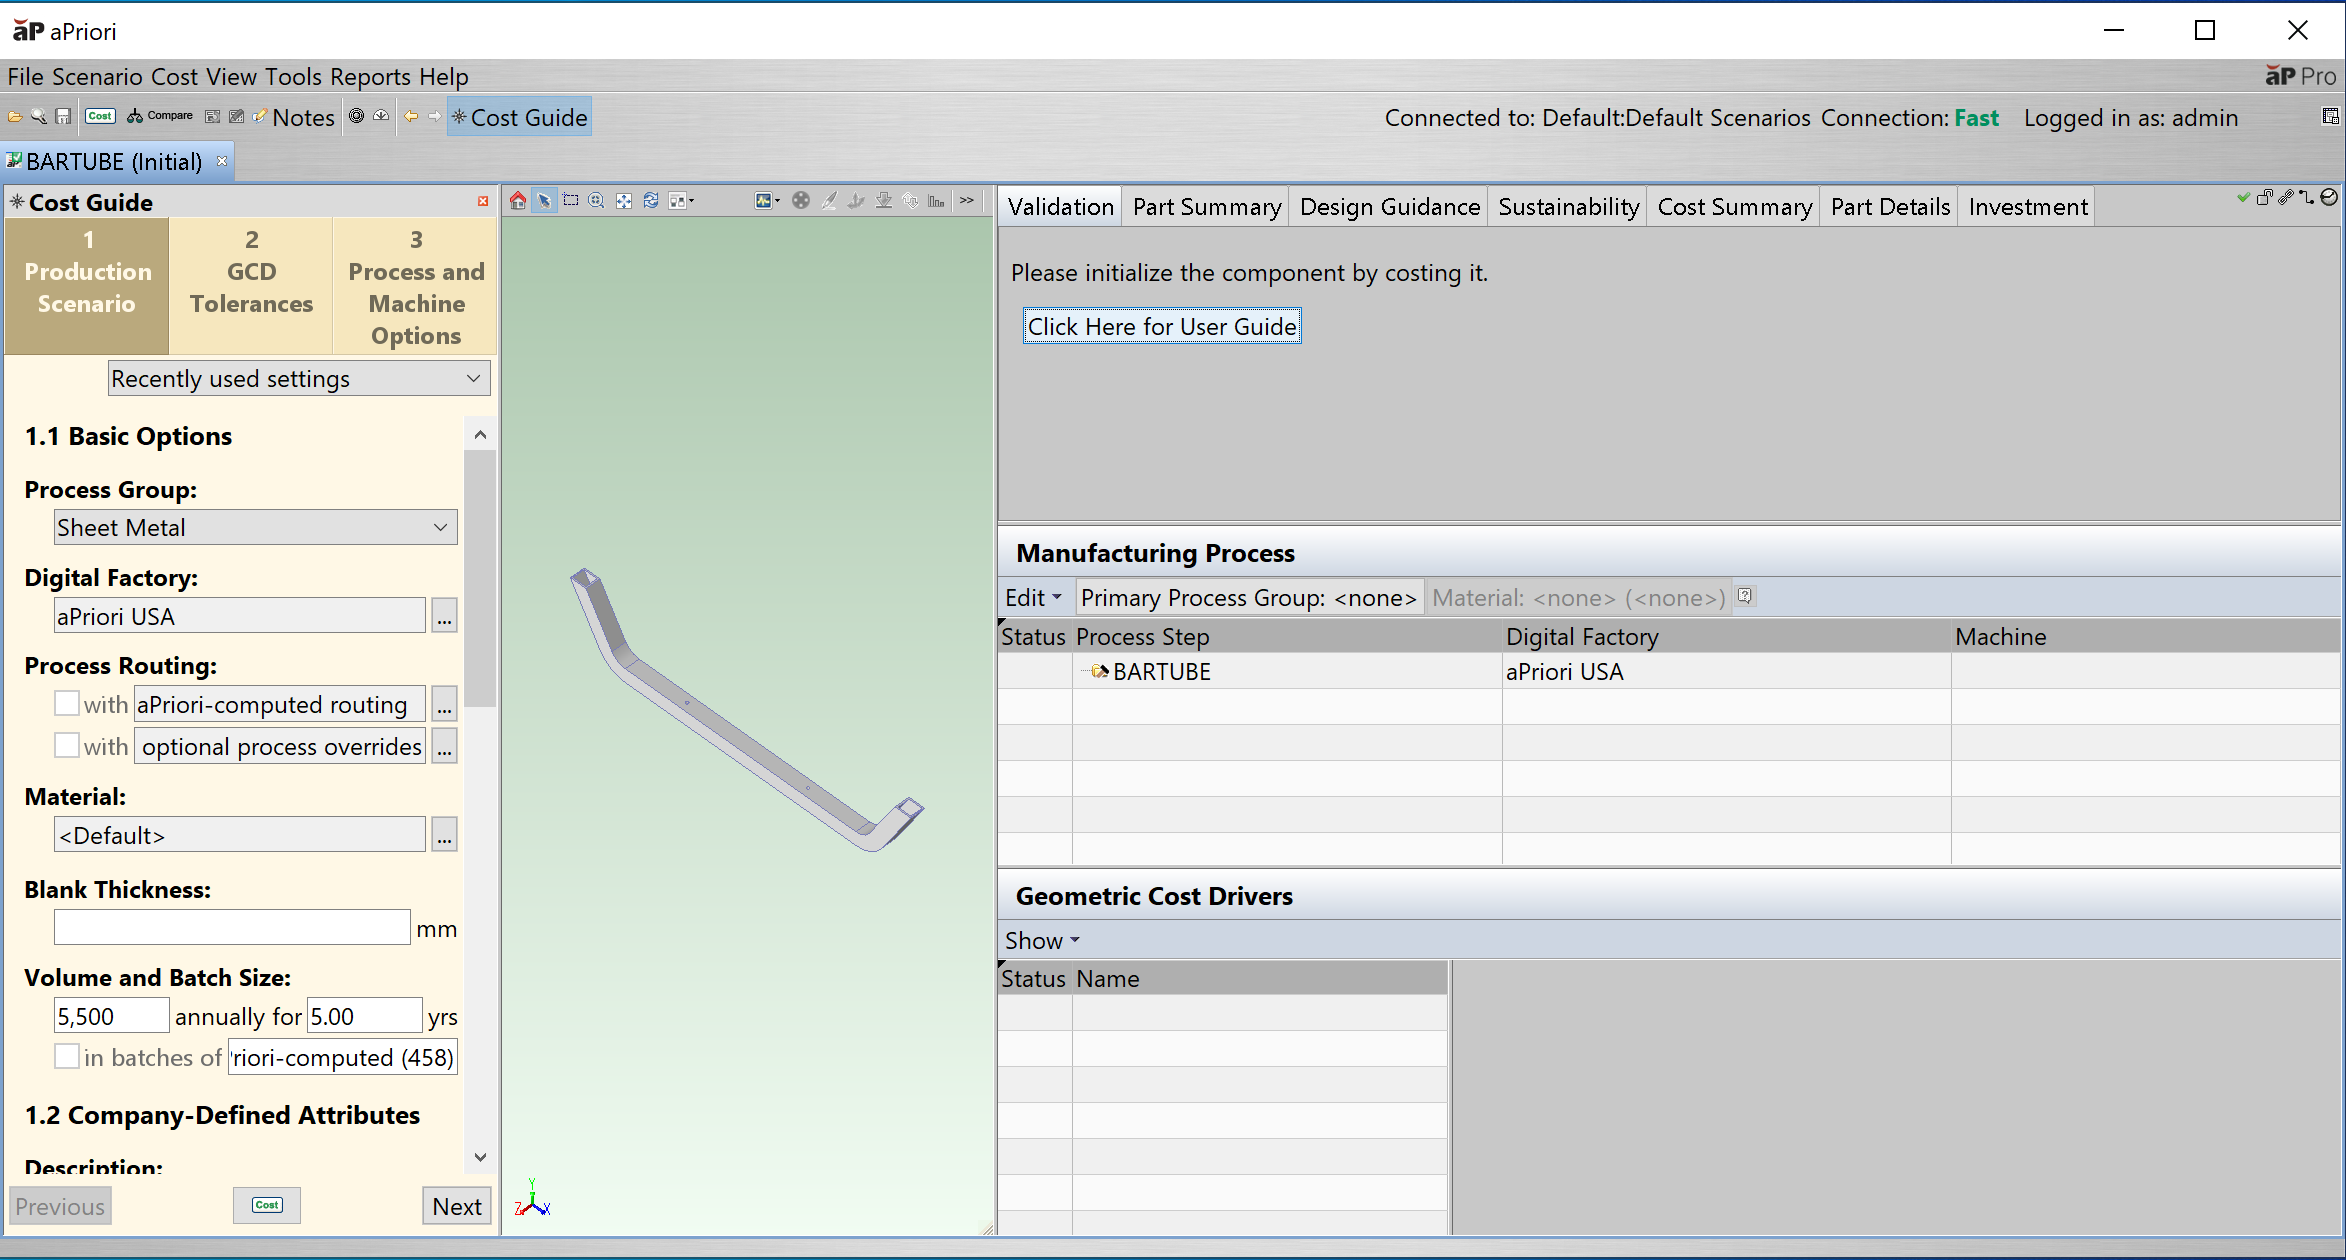The height and width of the screenshot is (1260, 2346).
Task: Open the Tools menu
Action: [x=293, y=77]
